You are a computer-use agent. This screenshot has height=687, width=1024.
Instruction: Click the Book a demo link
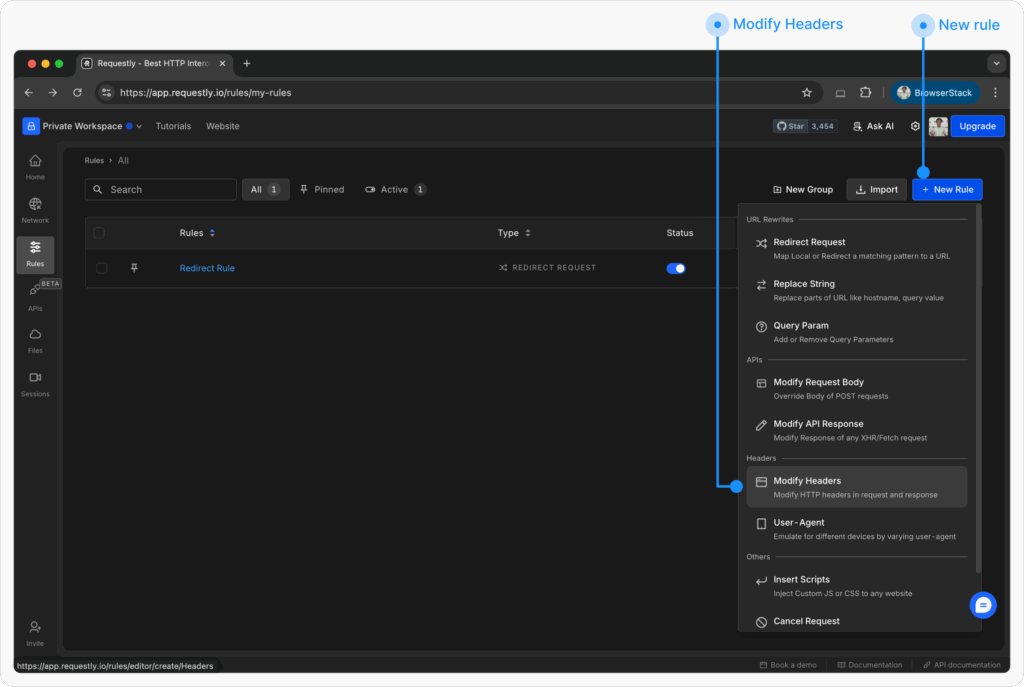(x=788, y=665)
